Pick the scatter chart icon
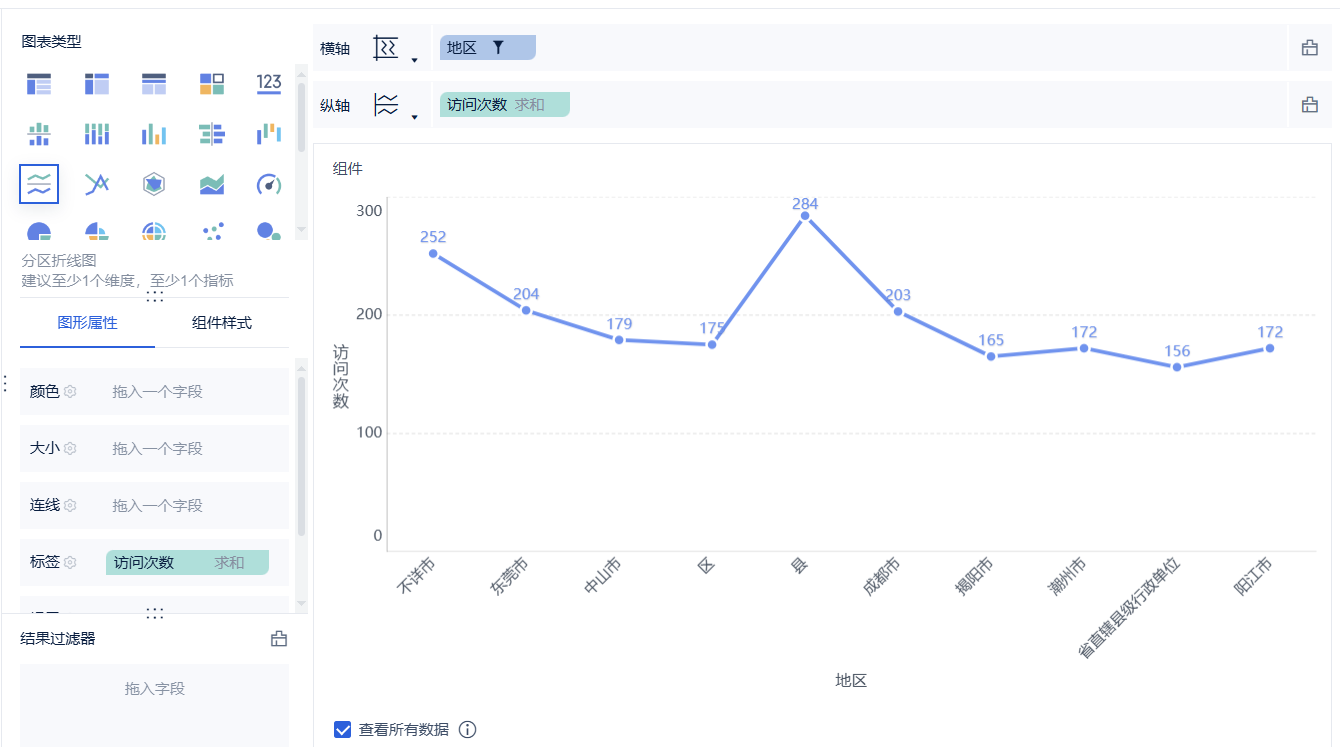The height and width of the screenshot is (747, 1340). coord(212,231)
